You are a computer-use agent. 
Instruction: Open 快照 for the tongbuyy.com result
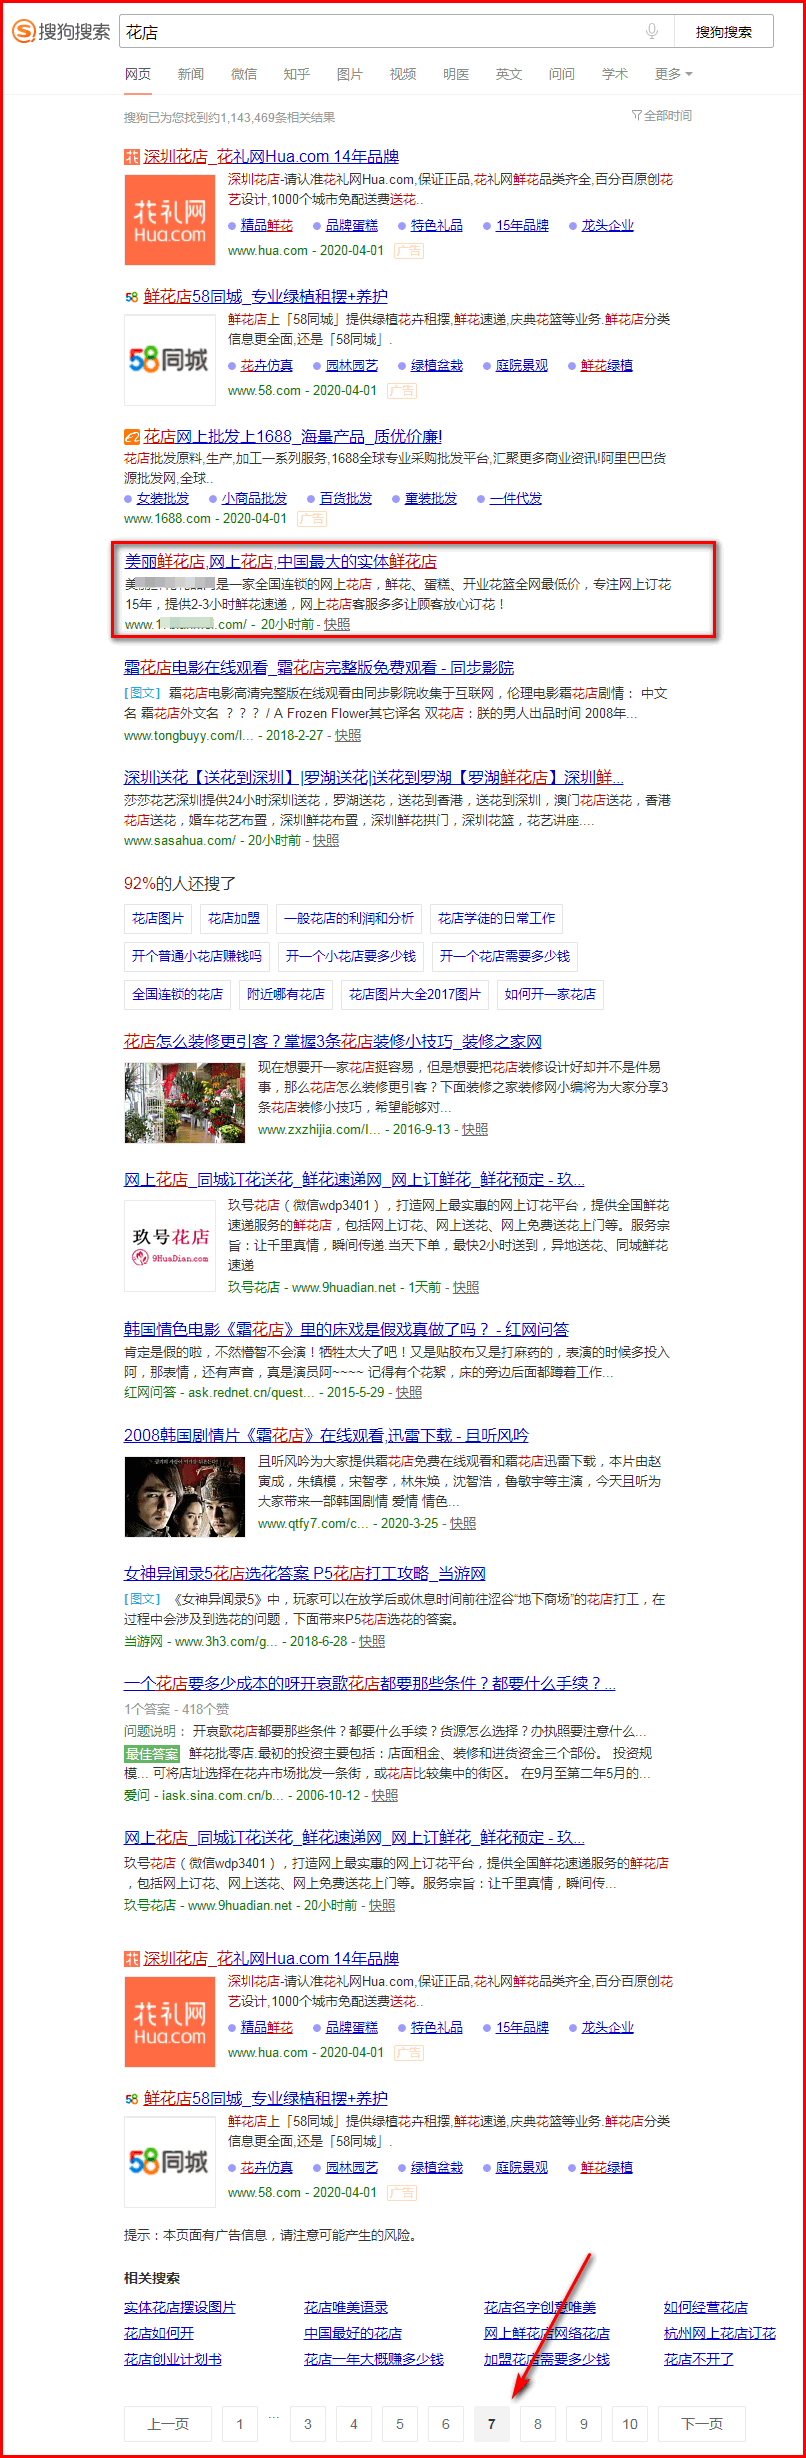point(348,735)
